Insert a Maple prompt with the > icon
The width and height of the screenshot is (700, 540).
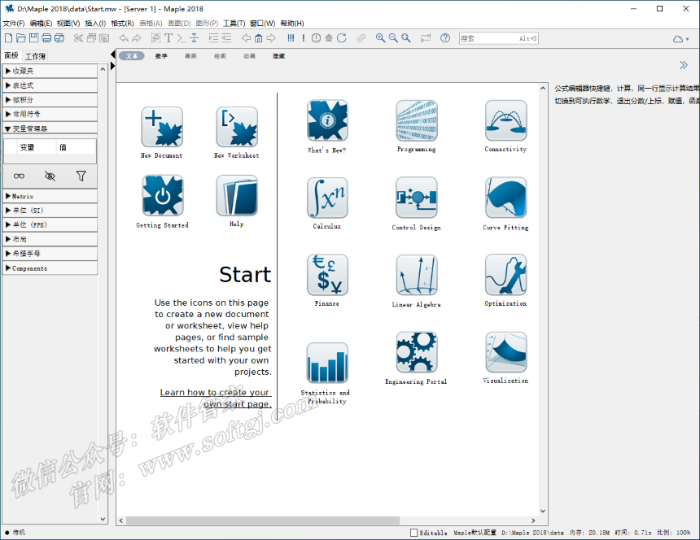coord(181,38)
